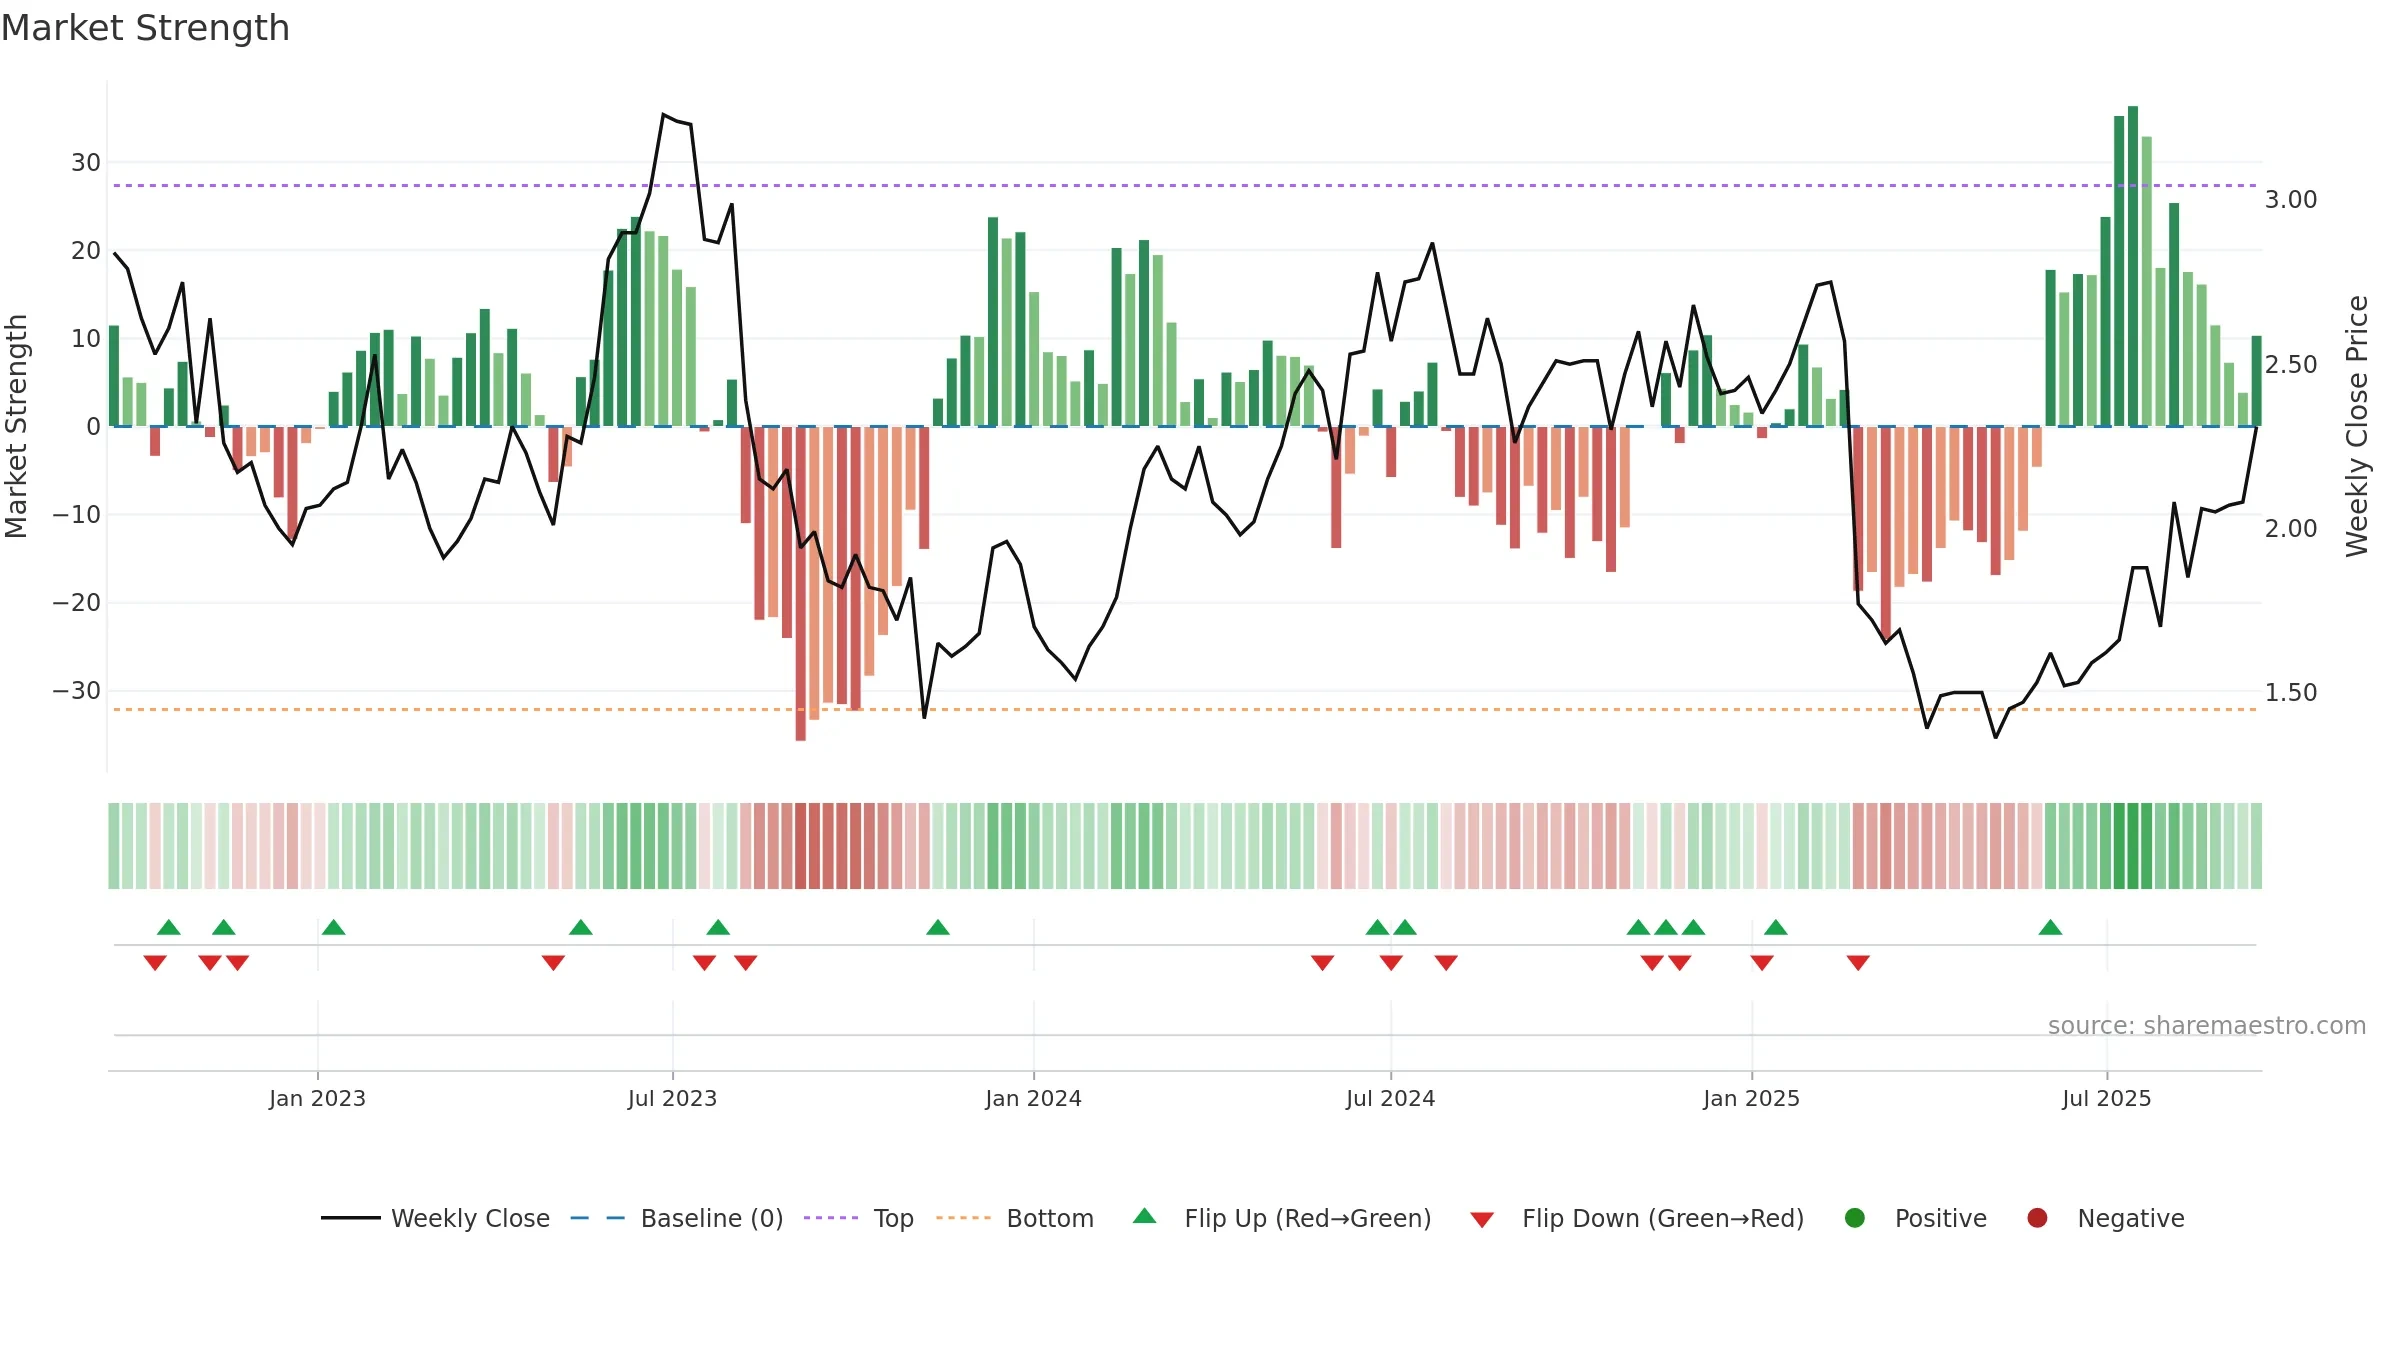Click the 0 market strength tick
2400x1350 pixels.
93,427
